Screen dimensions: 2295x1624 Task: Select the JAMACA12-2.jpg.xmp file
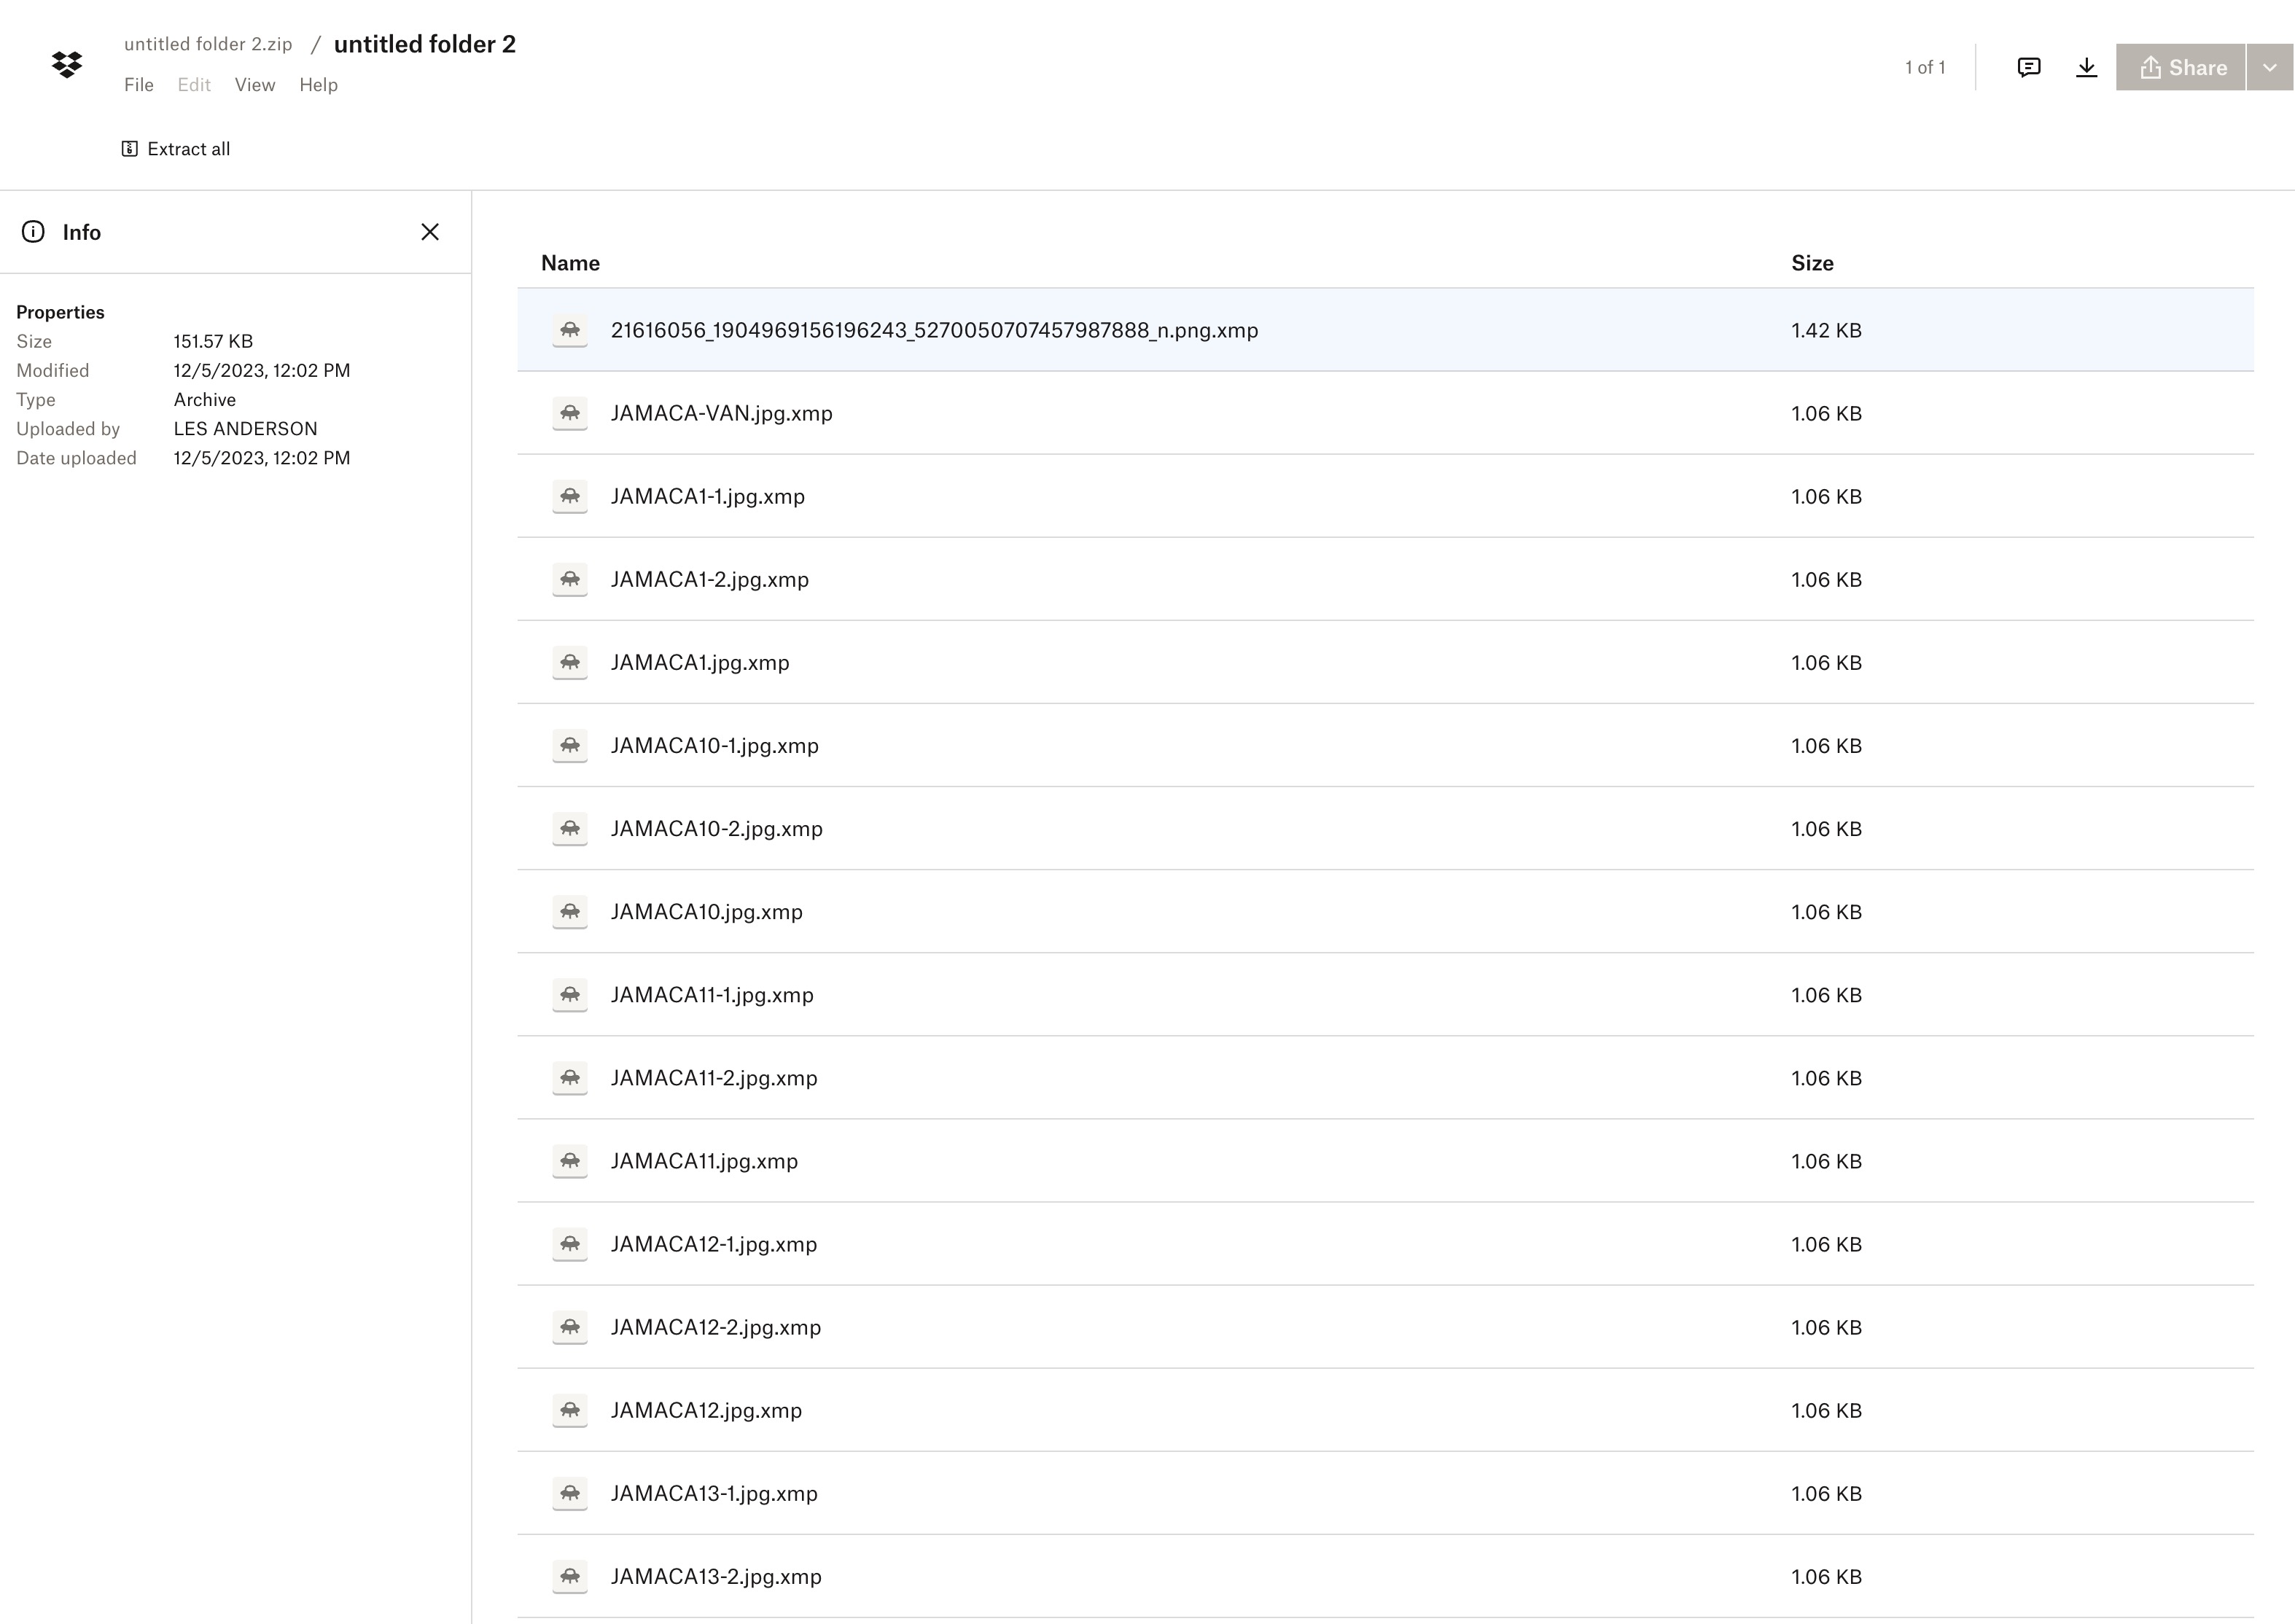[716, 1327]
